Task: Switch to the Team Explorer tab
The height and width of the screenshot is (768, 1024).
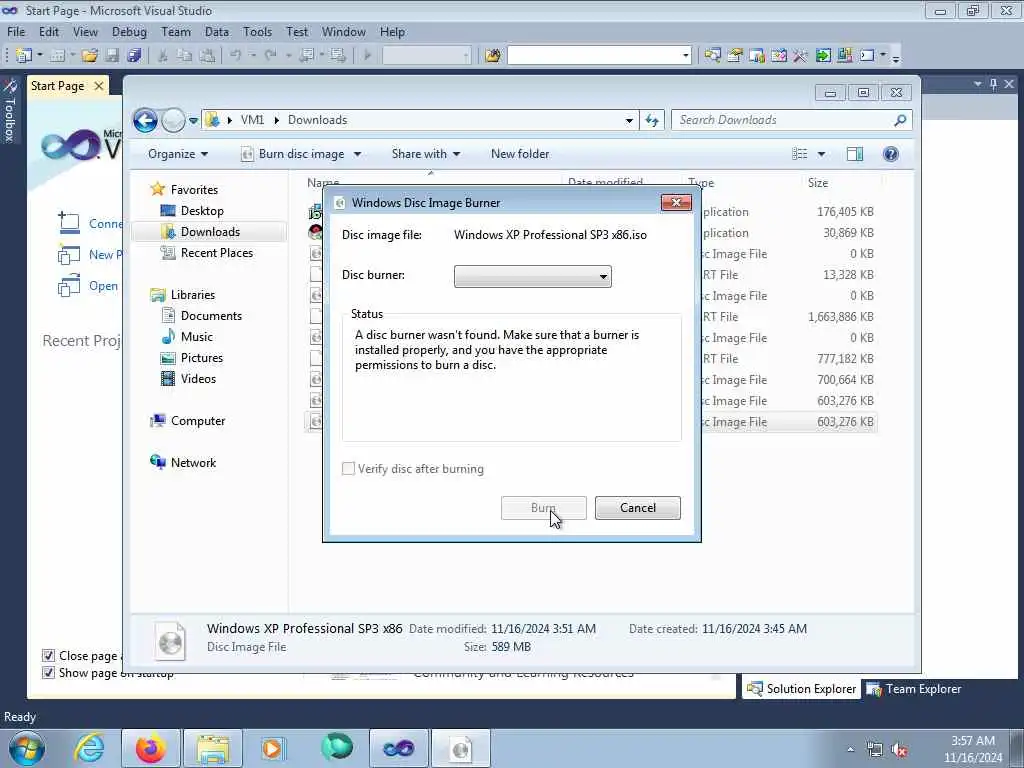Action: [914, 689]
